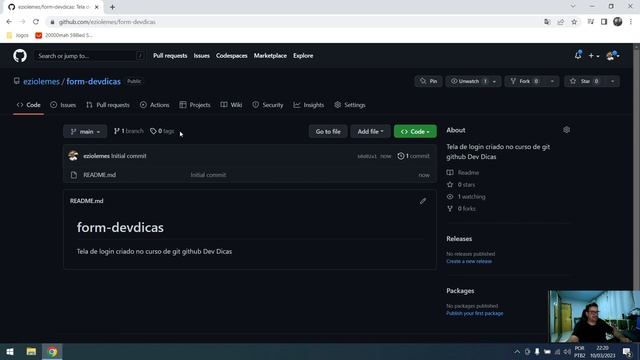View the 1 commit history link
Image resolution: width=640 pixels, height=360 pixels.
(x=413, y=156)
